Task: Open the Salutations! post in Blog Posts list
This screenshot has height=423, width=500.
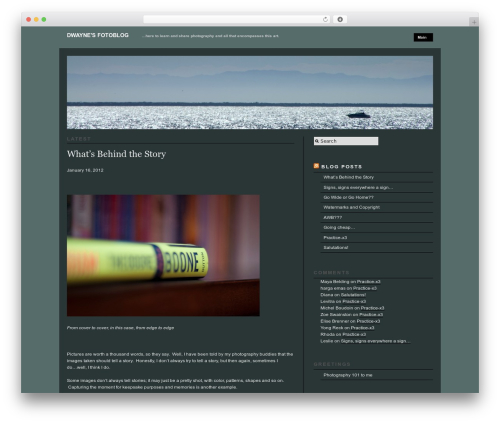Action: coord(336,248)
